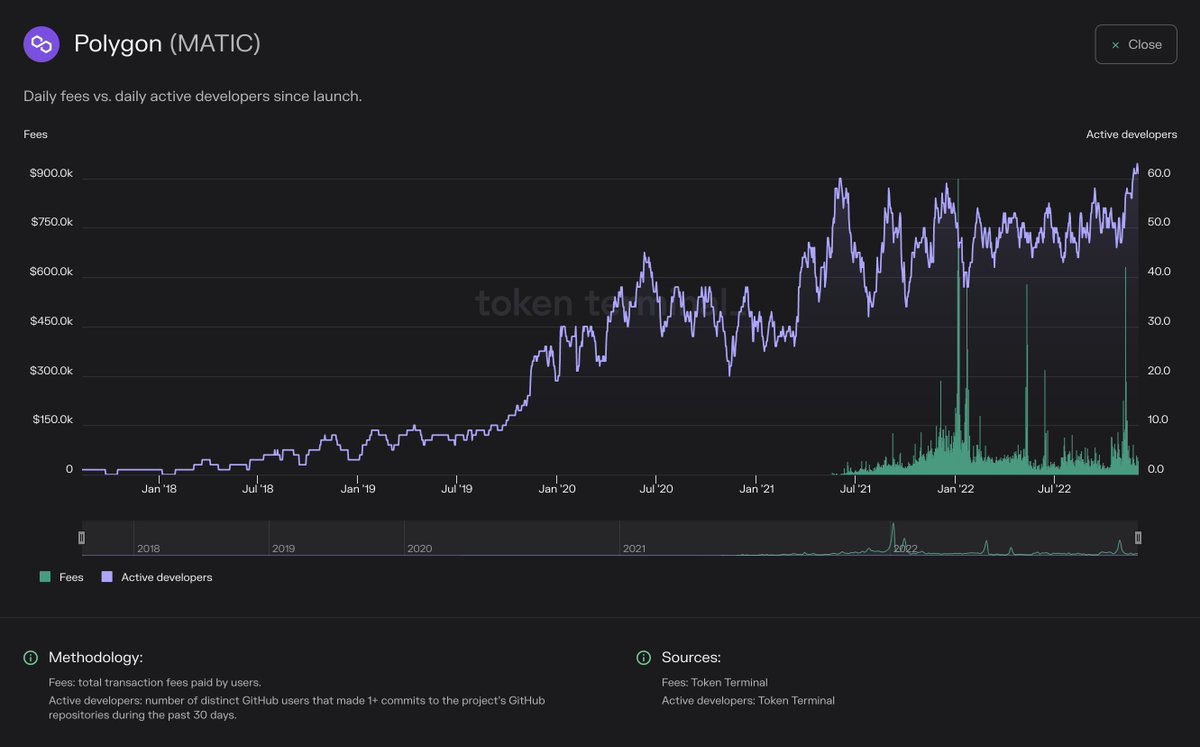Image resolution: width=1200 pixels, height=747 pixels.
Task: Click the Polygon logo icon
Action: coord(41,44)
